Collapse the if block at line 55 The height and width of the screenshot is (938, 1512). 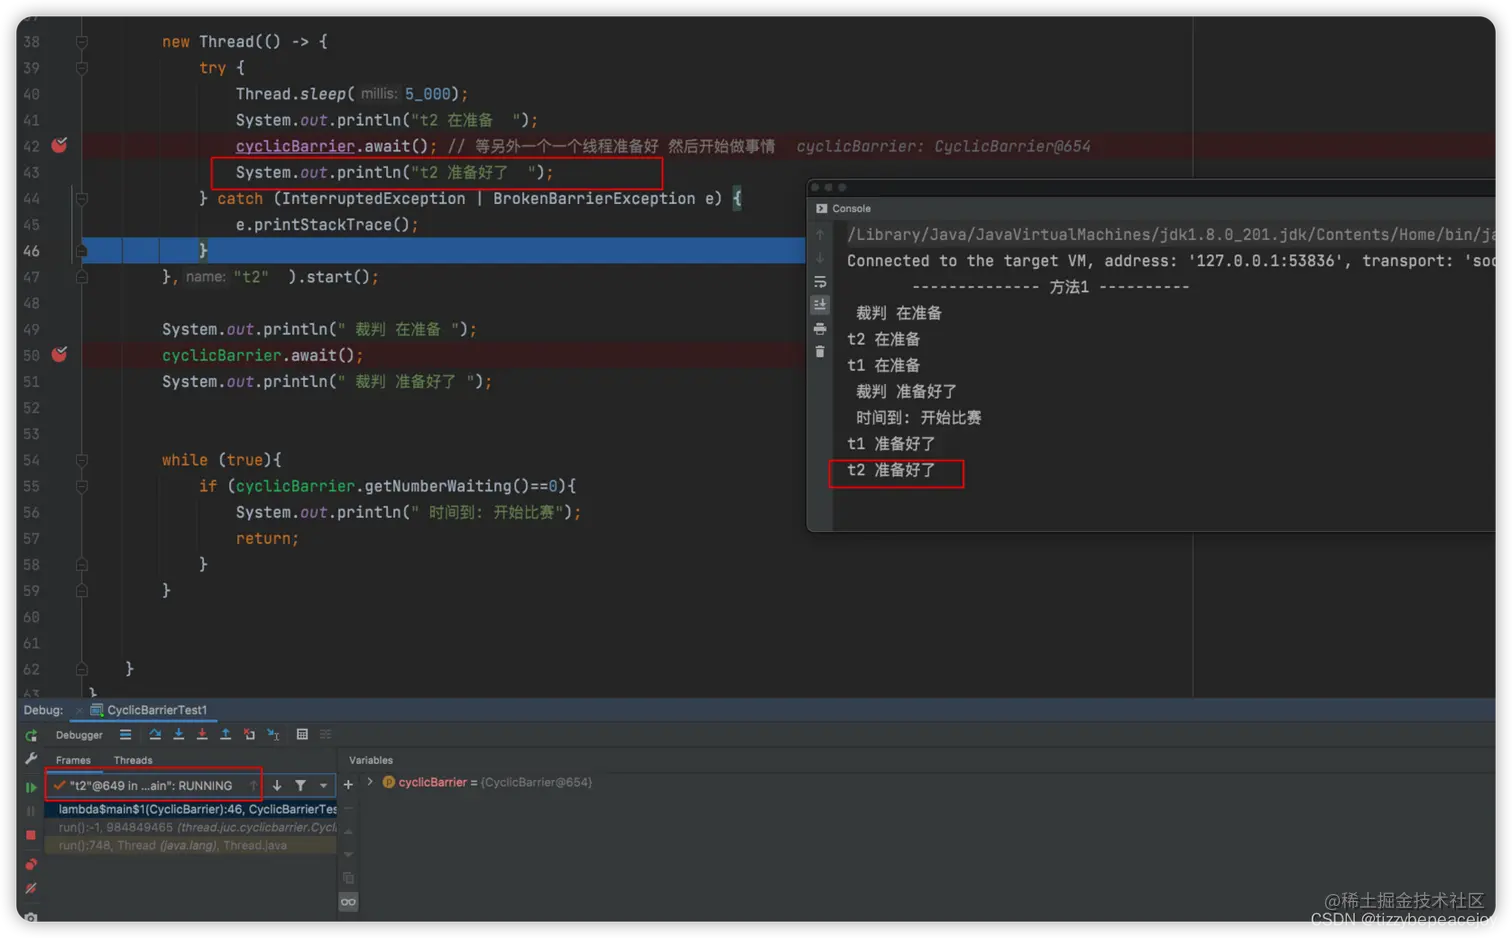pos(82,486)
